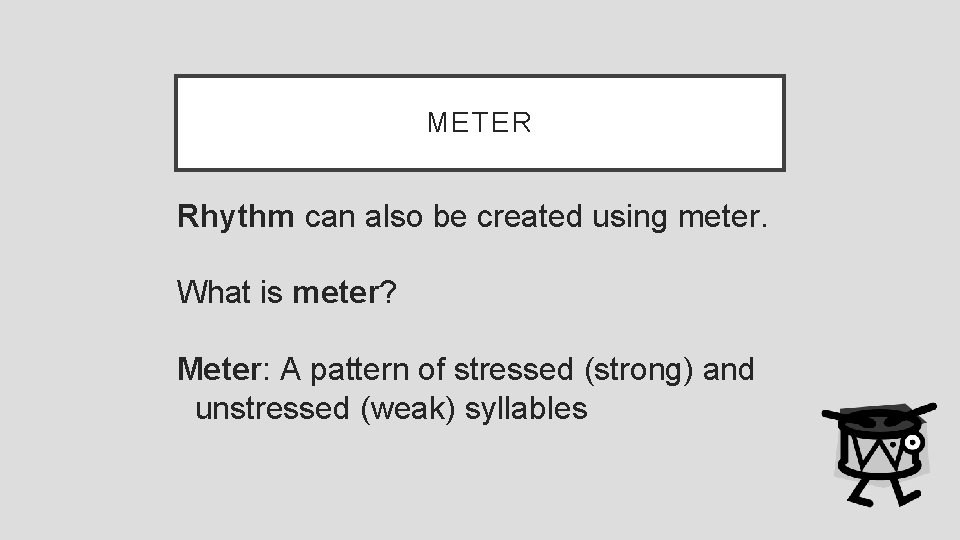
Task: Click the word stressed before (strong)
Action: 513,370
